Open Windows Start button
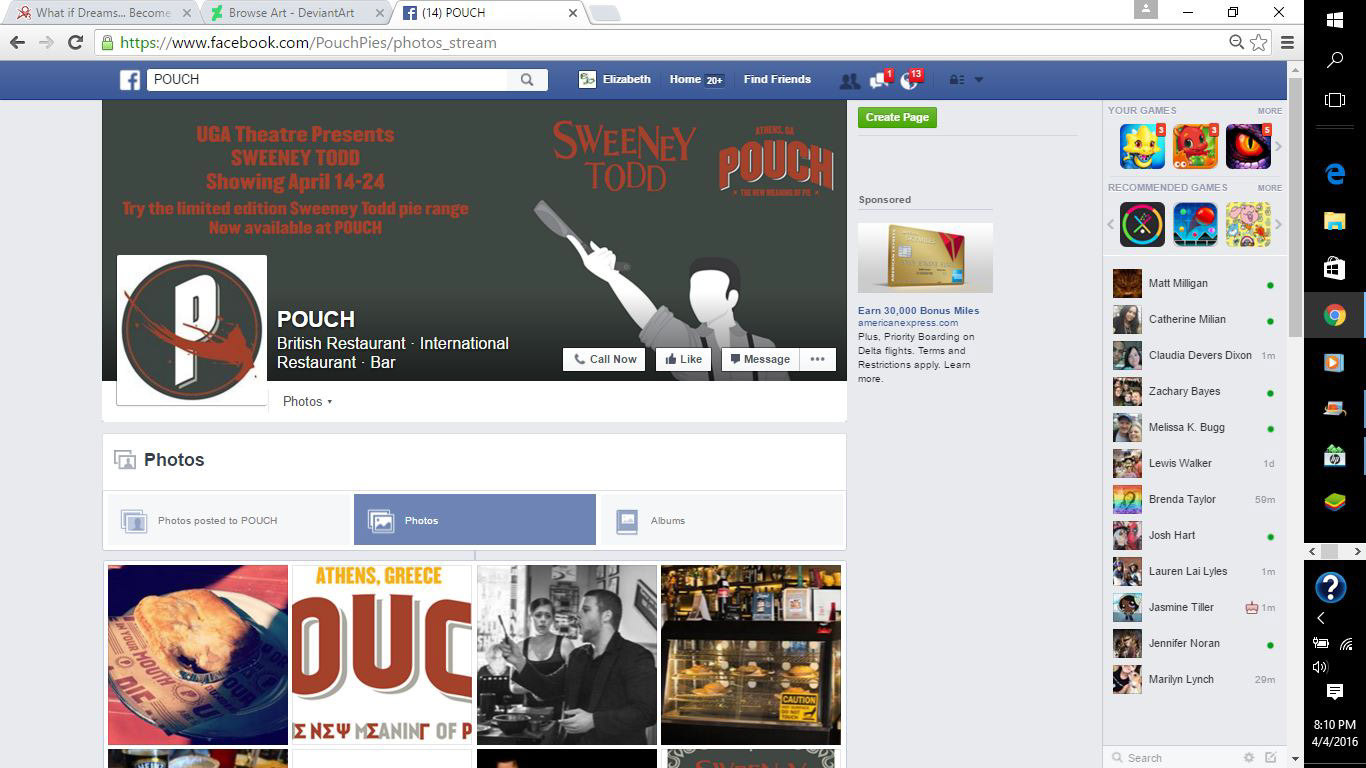 (1334, 19)
